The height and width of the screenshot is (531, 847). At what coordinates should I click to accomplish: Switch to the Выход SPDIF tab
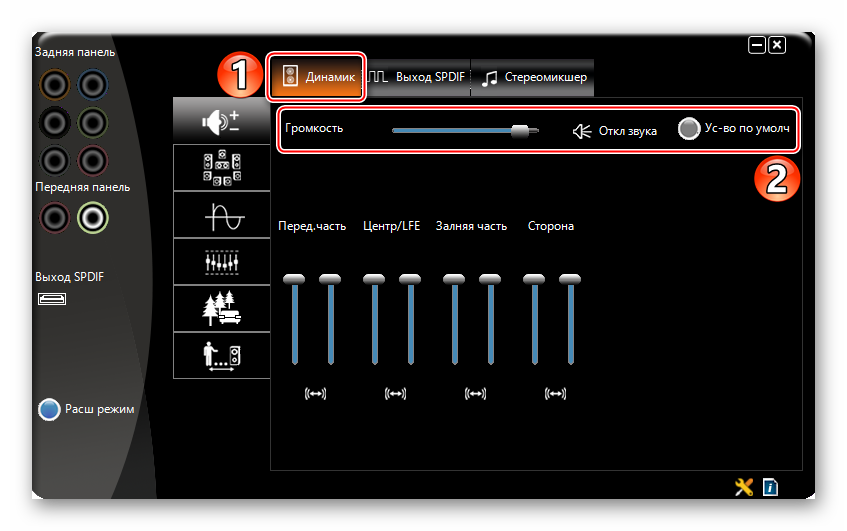point(417,77)
